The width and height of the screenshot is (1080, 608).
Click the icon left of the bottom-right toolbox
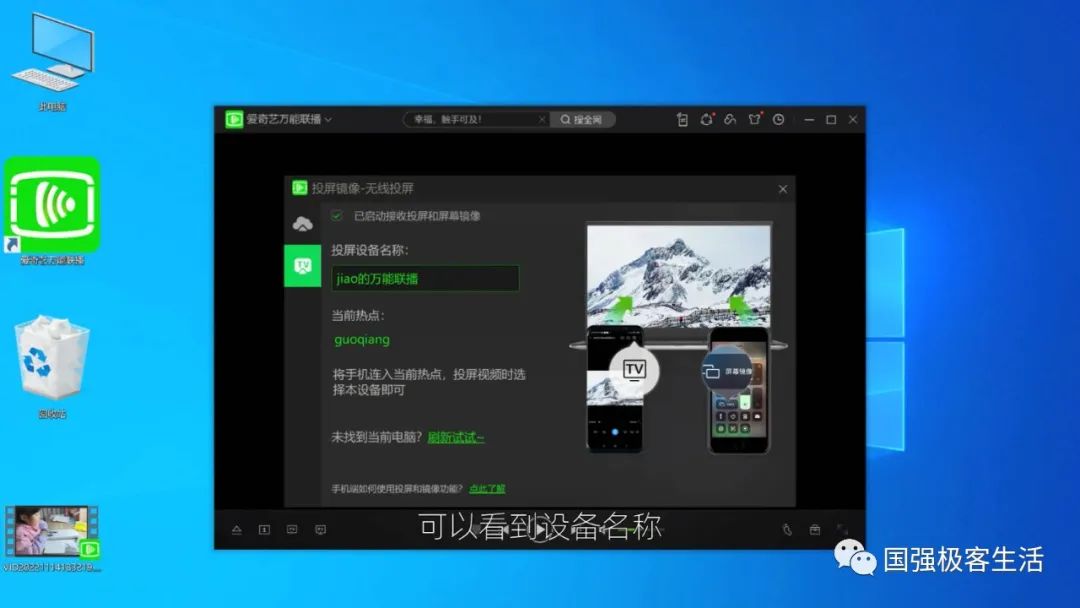(787, 530)
